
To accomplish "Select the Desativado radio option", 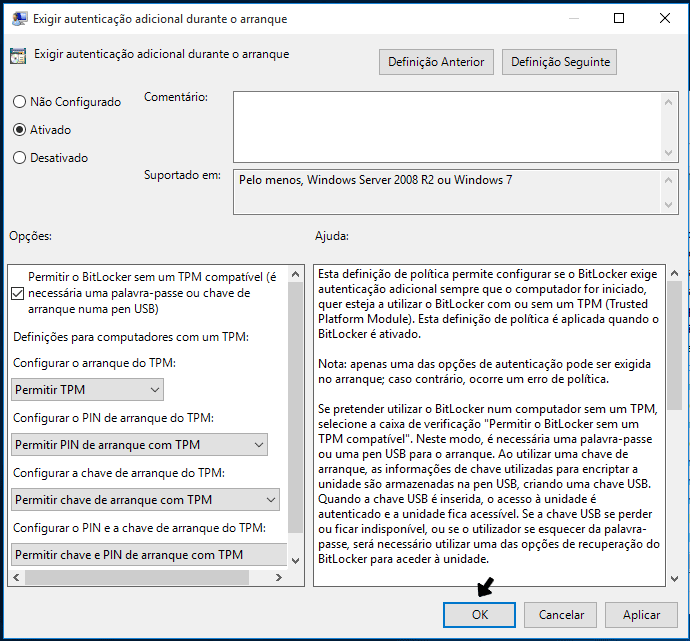I will coord(19,158).
